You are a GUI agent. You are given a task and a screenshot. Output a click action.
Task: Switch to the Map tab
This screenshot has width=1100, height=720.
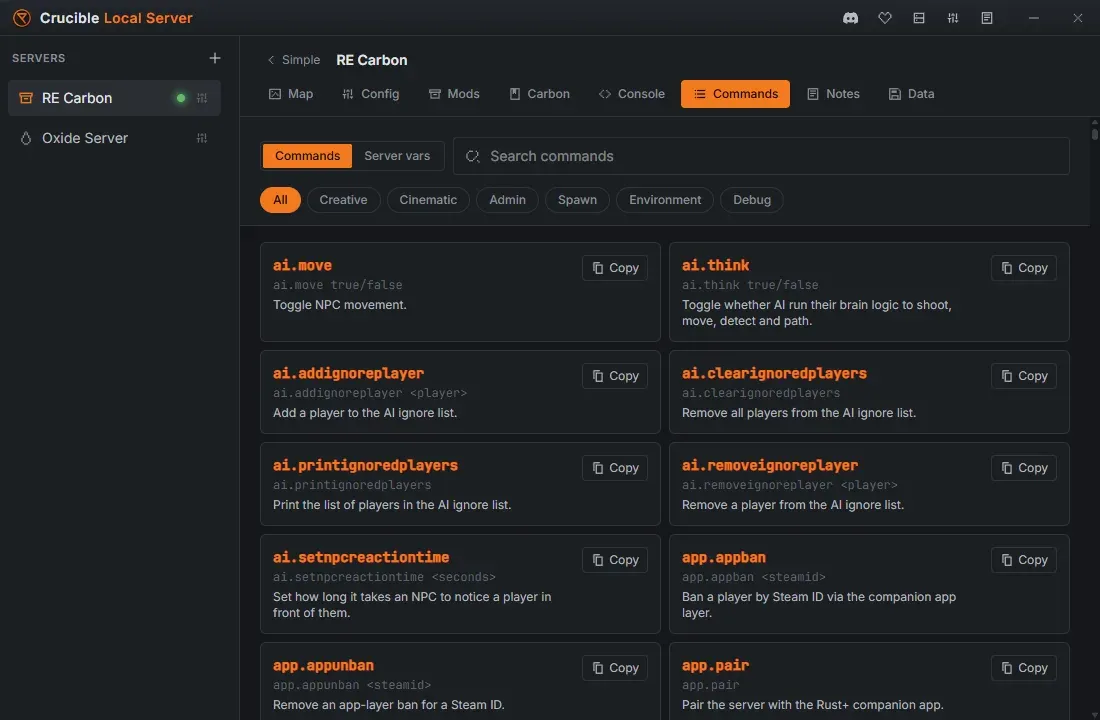point(291,94)
